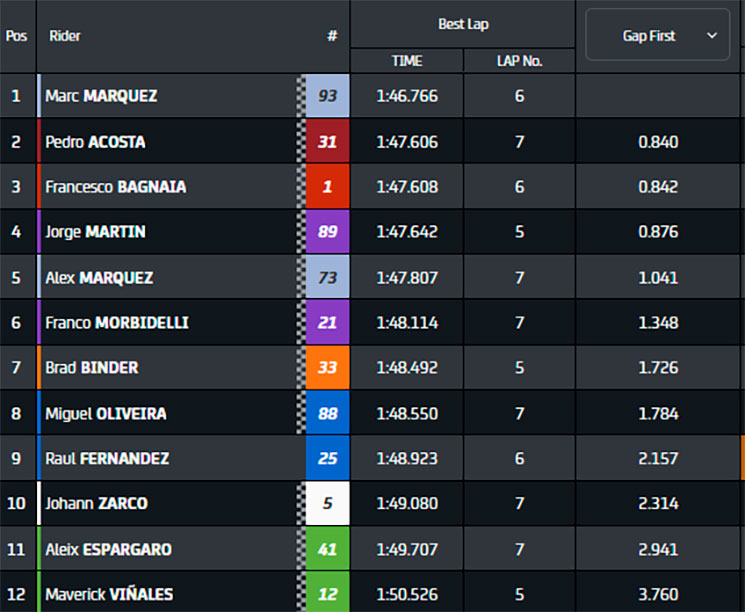Image resolution: width=745 pixels, height=612 pixels.
Task: Select Maverick Viñales's green 12 badge
Action: (x=327, y=593)
